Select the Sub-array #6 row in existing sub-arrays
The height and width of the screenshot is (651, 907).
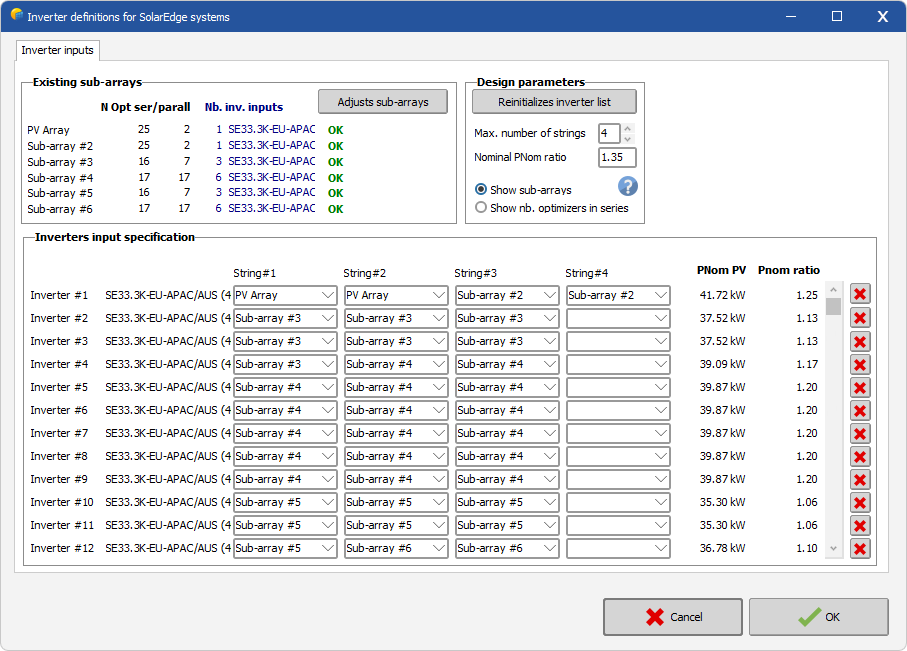click(x=185, y=209)
